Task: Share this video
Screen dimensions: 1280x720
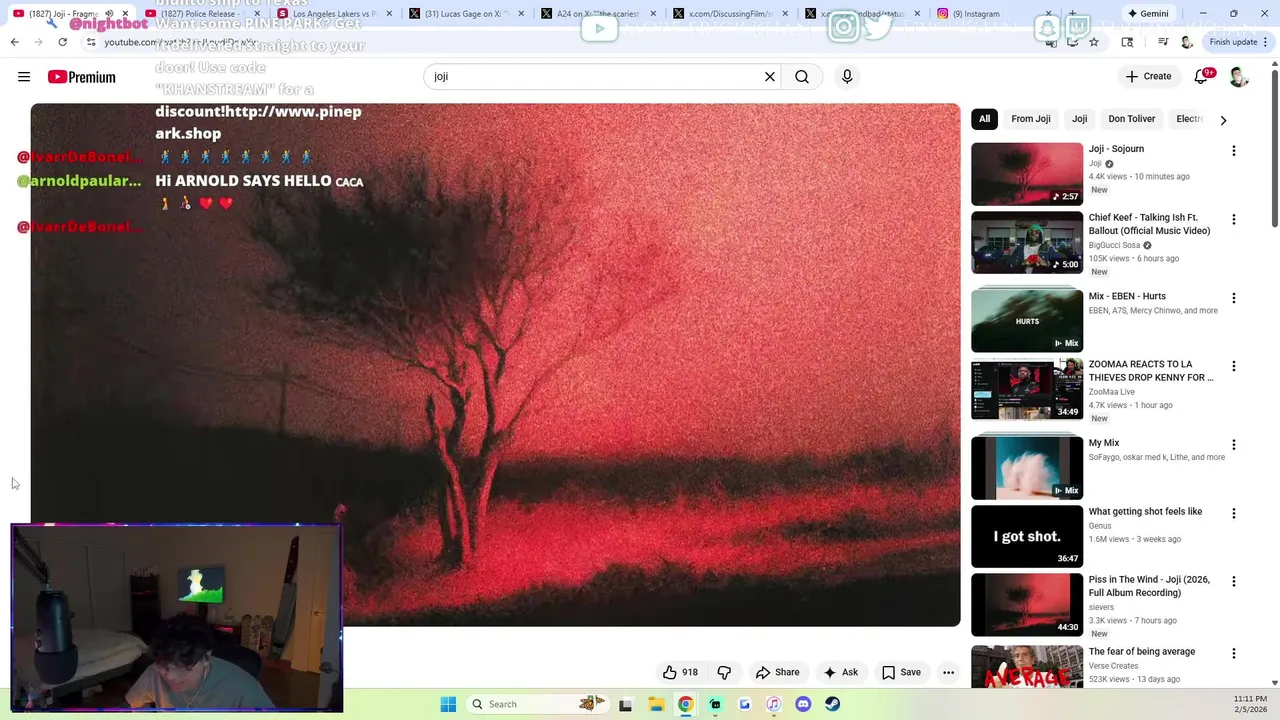Action: click(778, 672)
